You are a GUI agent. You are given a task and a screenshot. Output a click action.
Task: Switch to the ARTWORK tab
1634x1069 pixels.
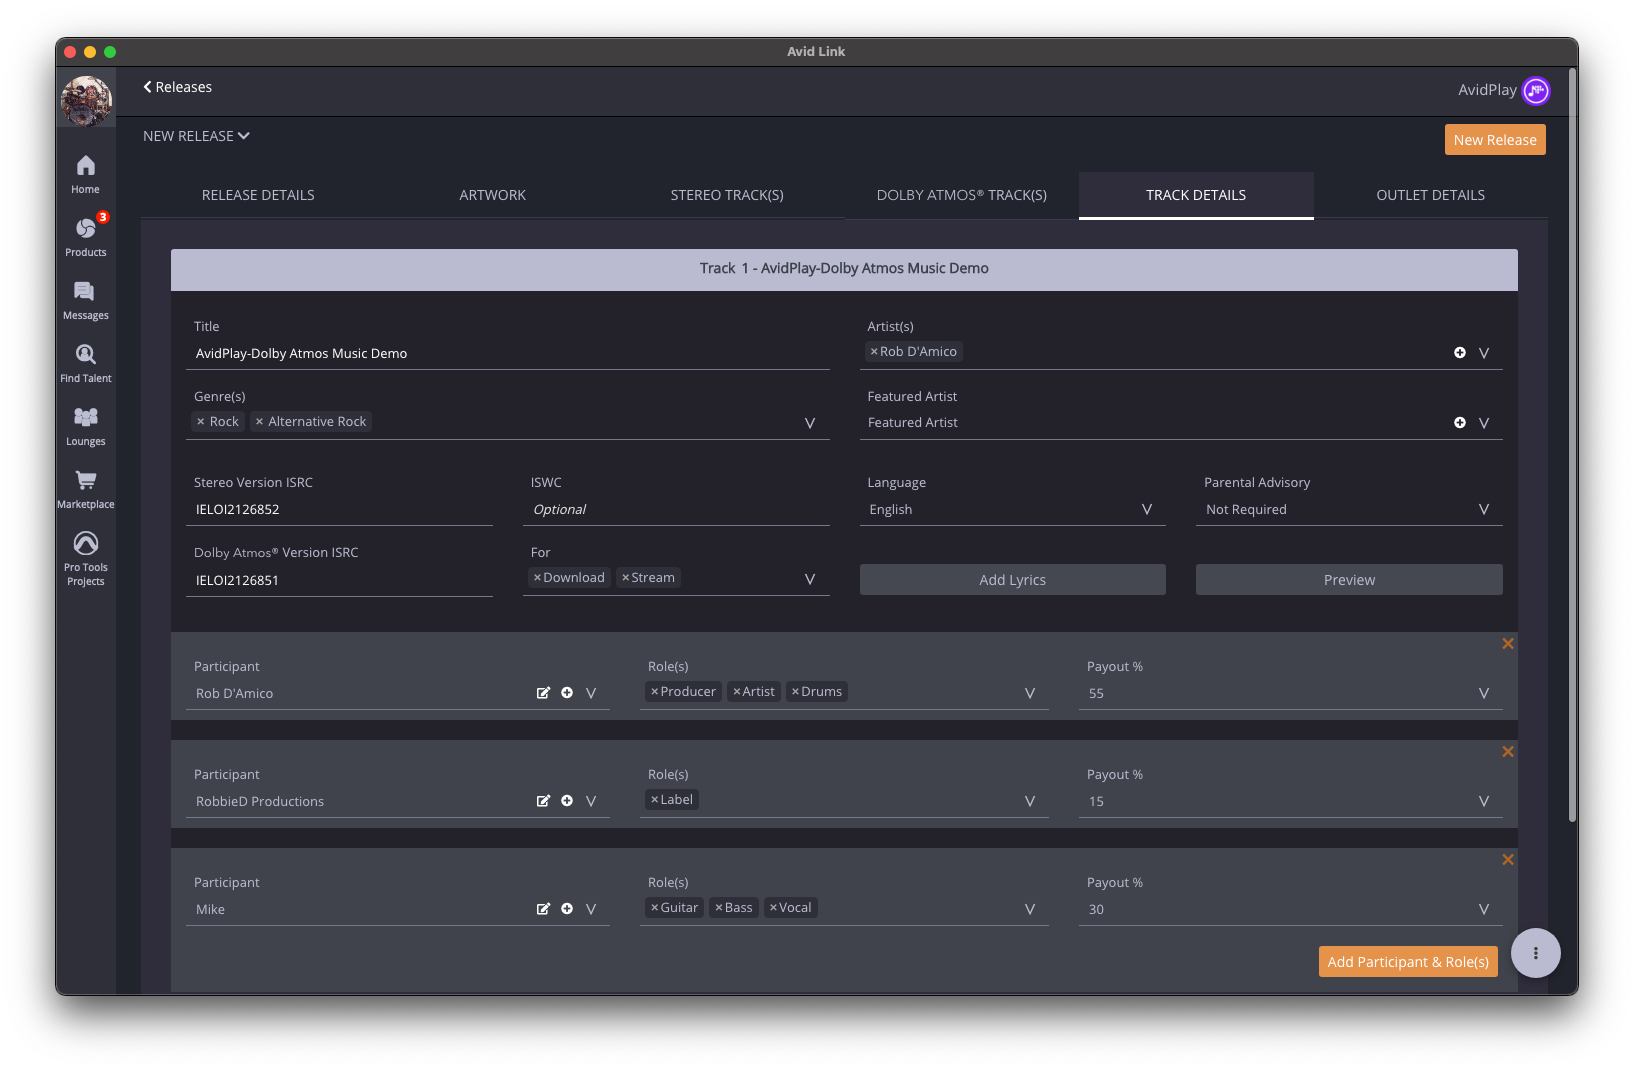click(x=492, y=195)
